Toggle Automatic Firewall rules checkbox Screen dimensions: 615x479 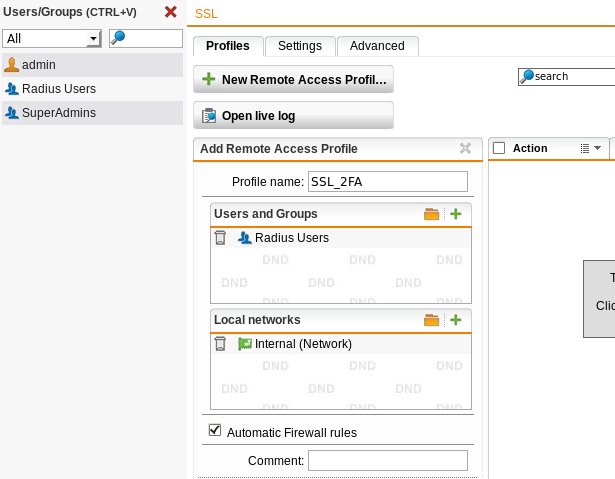[215, 430]
